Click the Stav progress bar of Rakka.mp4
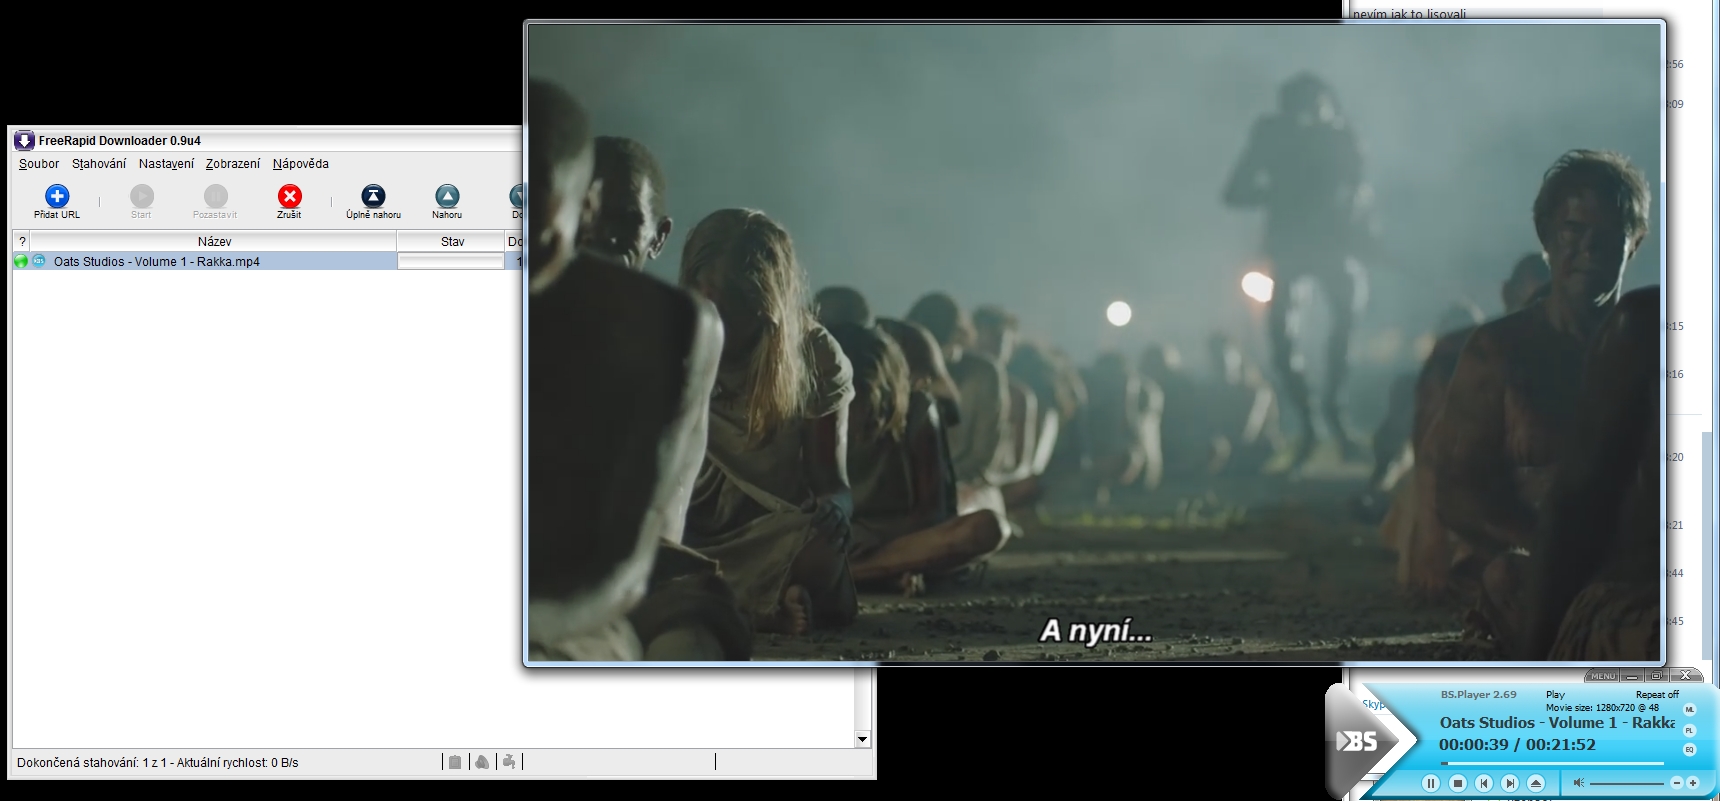 [451, 261]
